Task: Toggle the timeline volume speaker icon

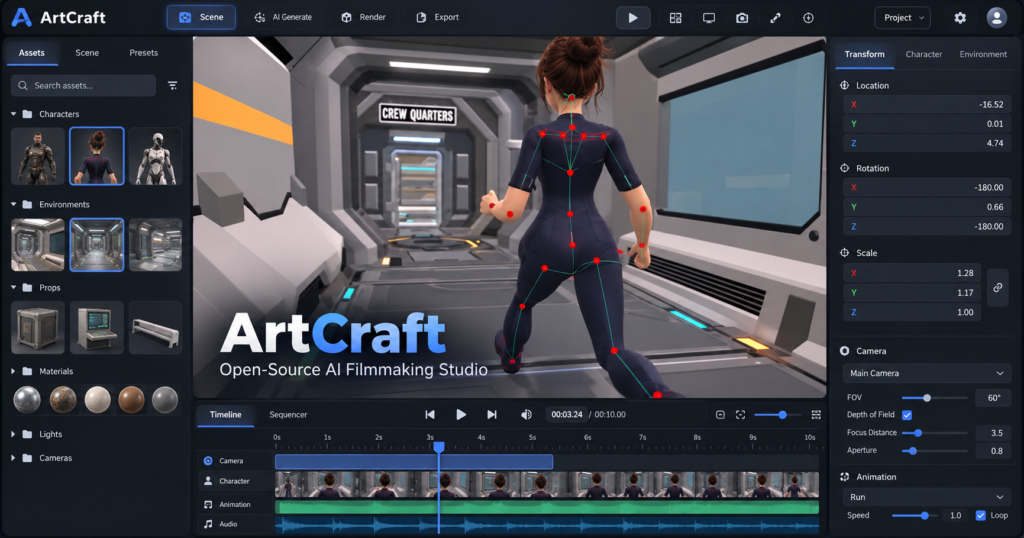Action: pos(526,415)
